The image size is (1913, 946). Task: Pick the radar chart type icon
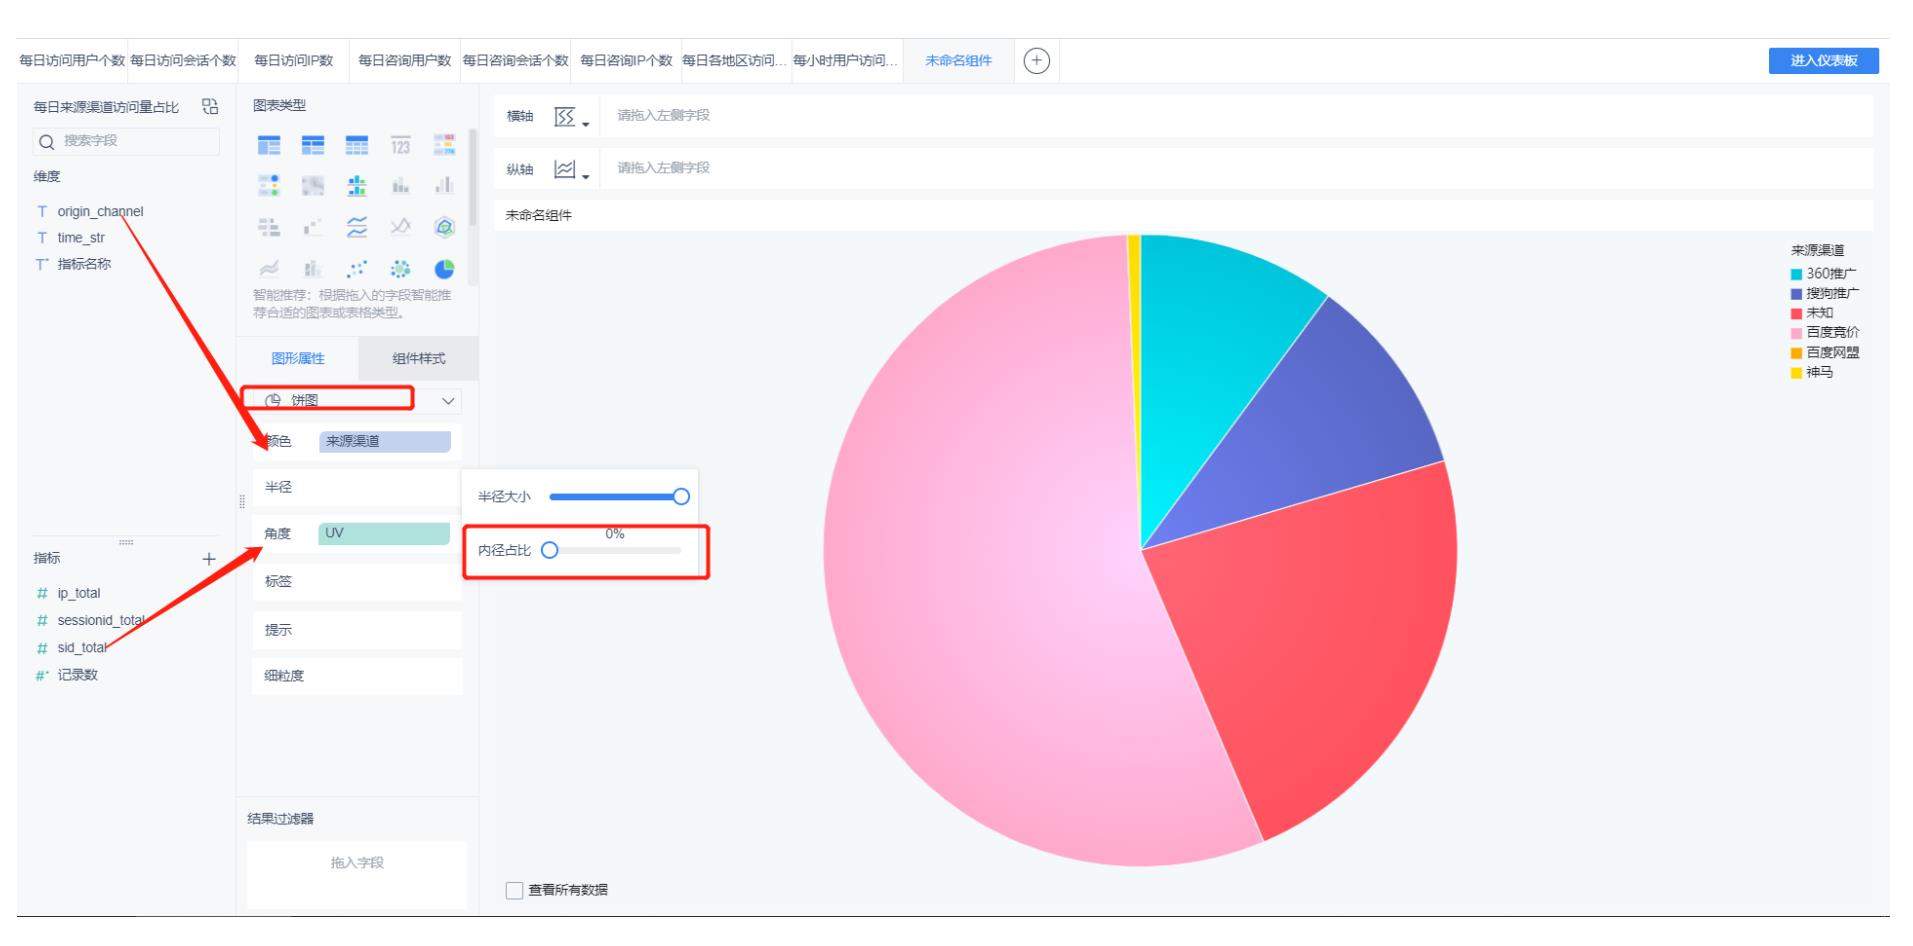tap(445, 227)
